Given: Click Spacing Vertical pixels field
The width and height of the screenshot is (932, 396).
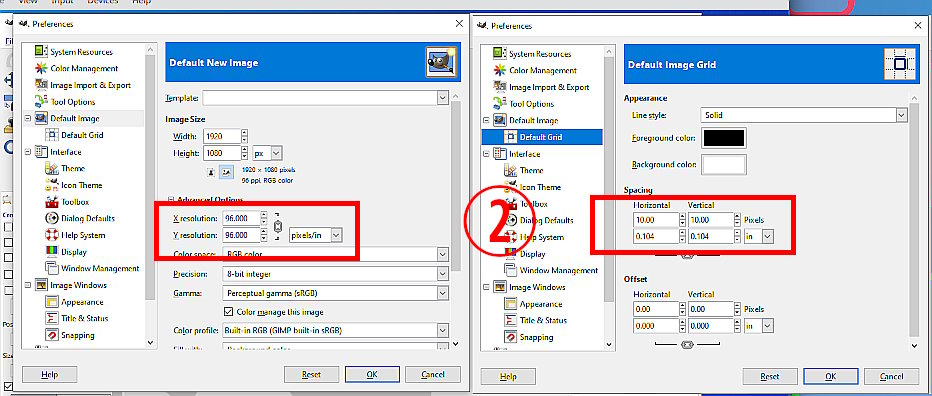Looking at the screenshot, I should point(711,220).
